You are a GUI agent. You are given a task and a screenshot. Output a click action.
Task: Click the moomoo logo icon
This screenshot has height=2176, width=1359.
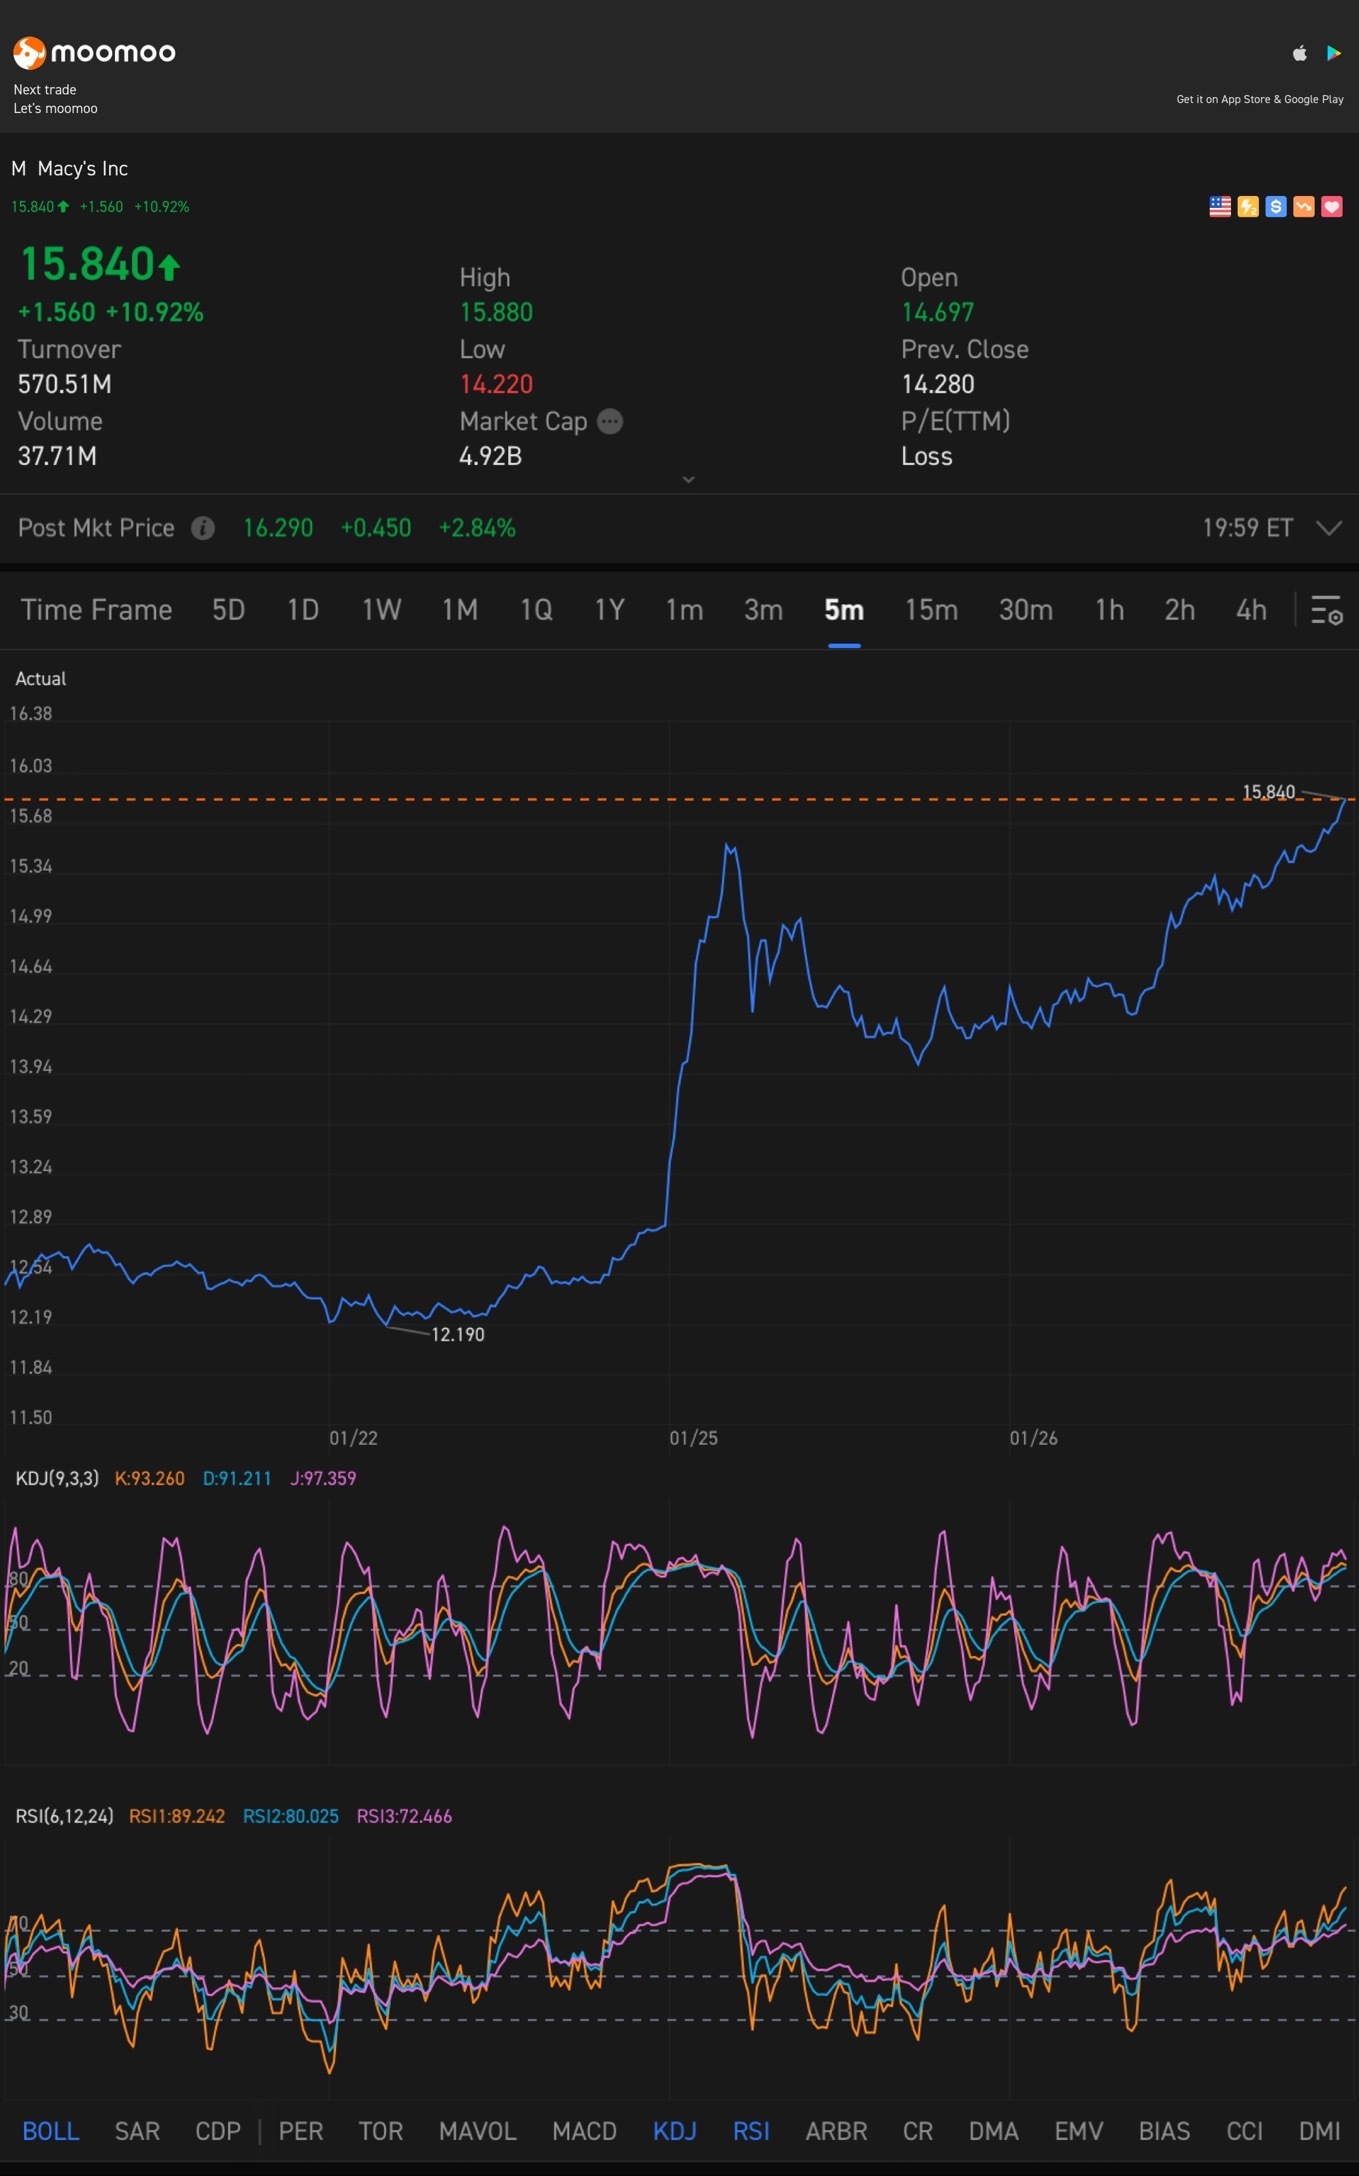pos(29,52)
